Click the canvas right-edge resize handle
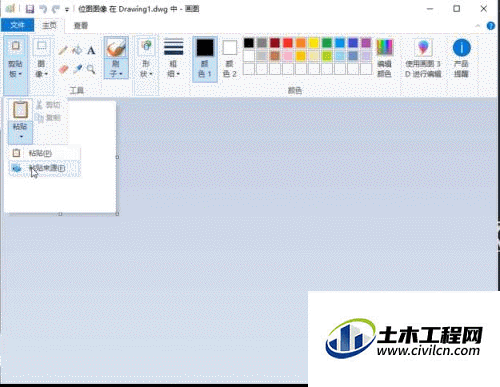 117,157
